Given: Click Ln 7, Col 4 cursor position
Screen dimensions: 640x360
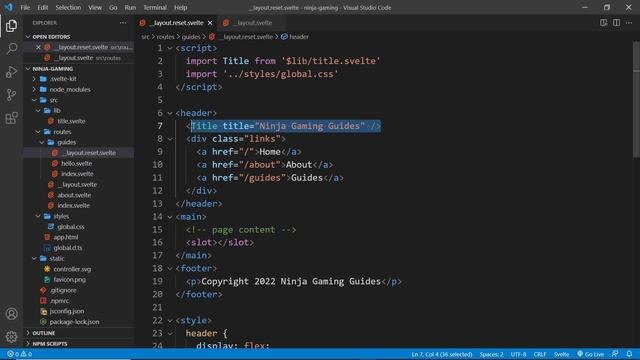Looking at the screenshot, I should 442,354.
